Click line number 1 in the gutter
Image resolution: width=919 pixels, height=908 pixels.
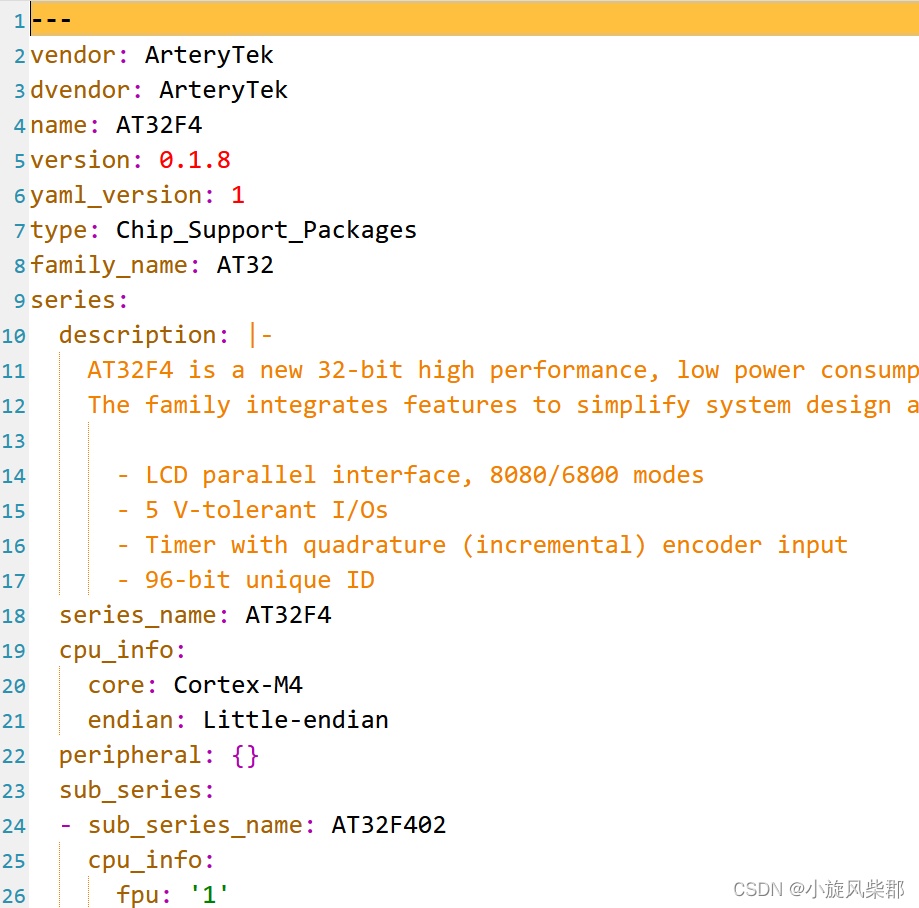click(19, 22)
